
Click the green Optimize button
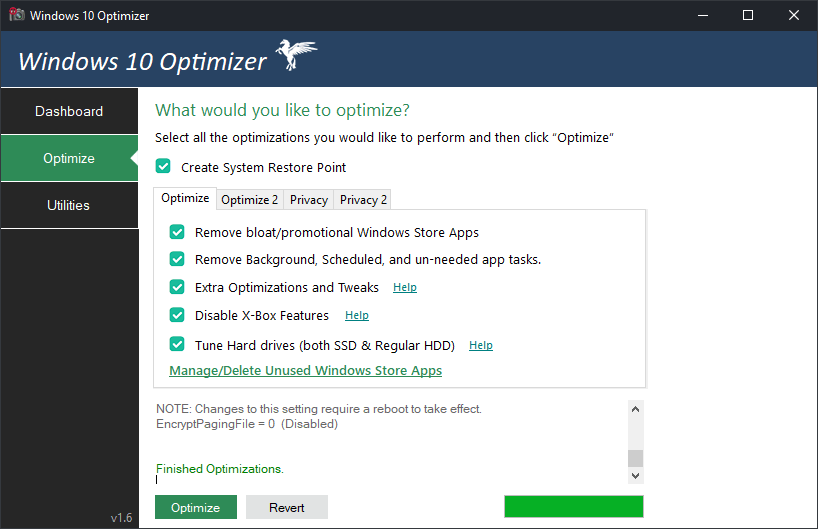click(x=196, y=507)
